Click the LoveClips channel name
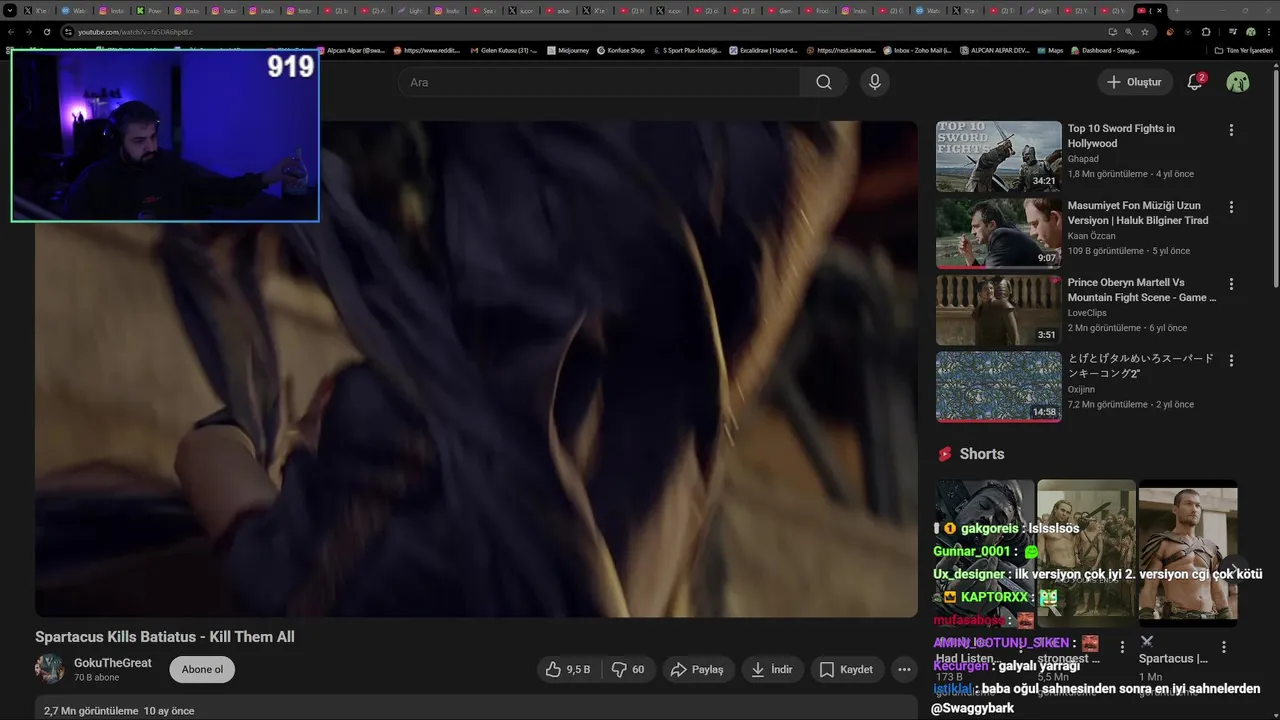This screenshot has height=720, width=1280. [x=1087, y=313]
